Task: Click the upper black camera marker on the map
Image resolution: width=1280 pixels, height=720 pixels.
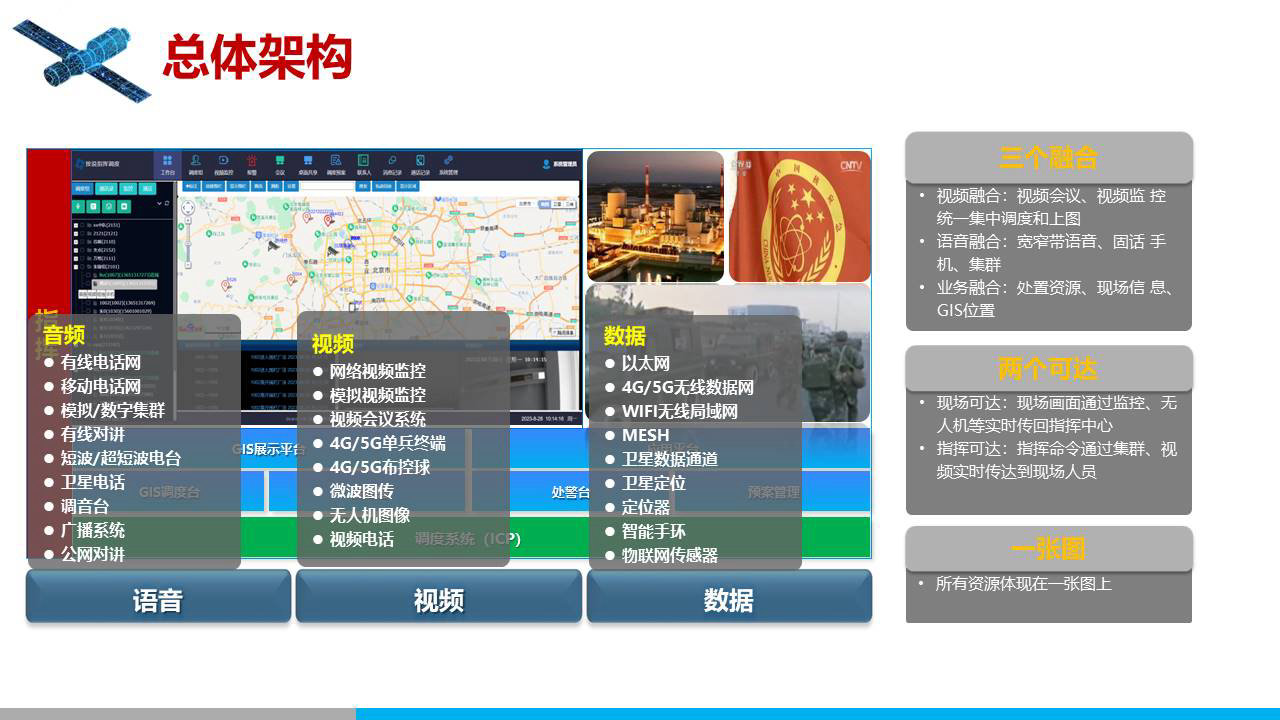Action: pyautogui.click(x=273, y=245)
